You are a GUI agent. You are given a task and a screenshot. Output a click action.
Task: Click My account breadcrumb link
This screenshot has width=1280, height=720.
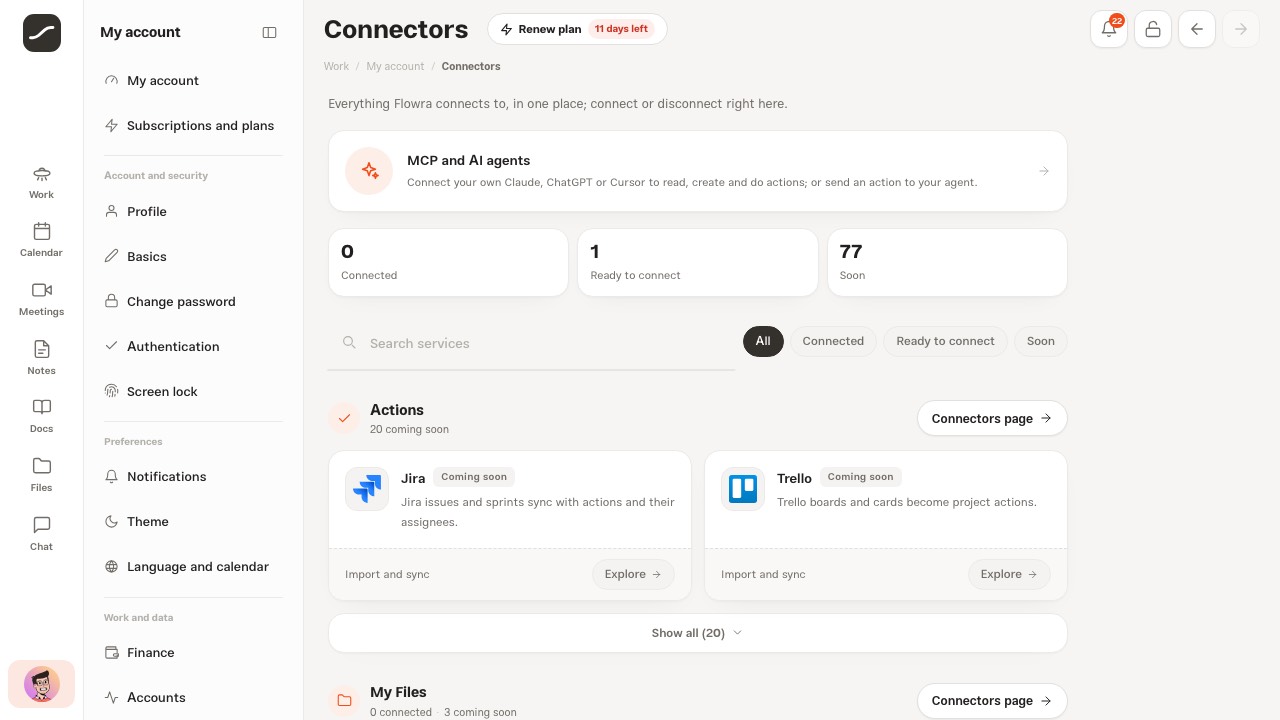click(x=395, y=66)
